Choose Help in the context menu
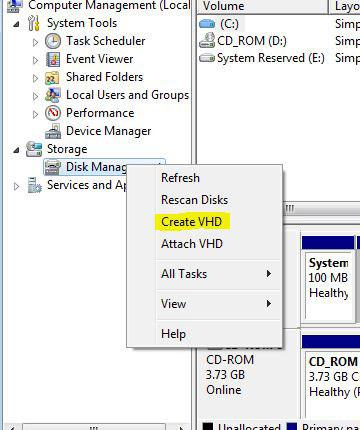This screenshot has height=430, width=360. [204, 334]
